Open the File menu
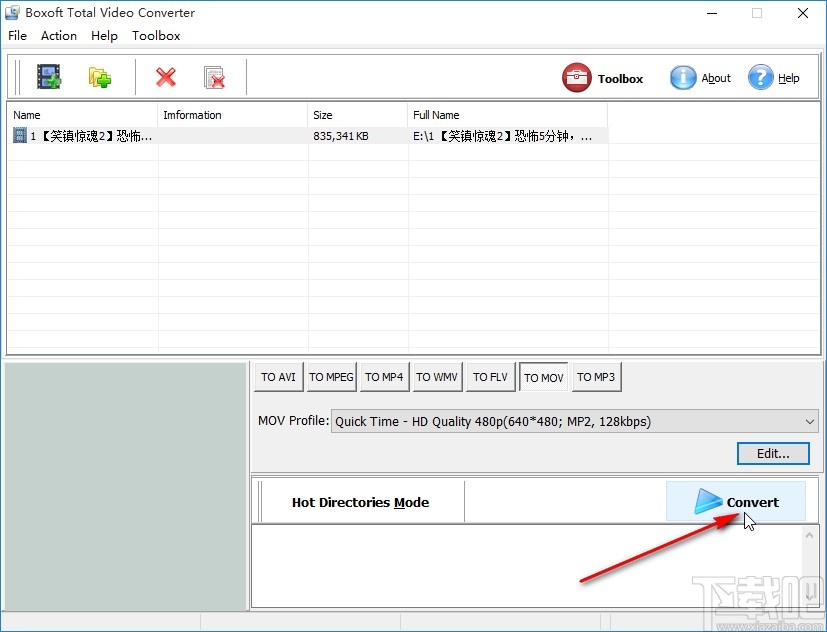The width and height of the screenshot is (827, 632). tap(17, 35)
